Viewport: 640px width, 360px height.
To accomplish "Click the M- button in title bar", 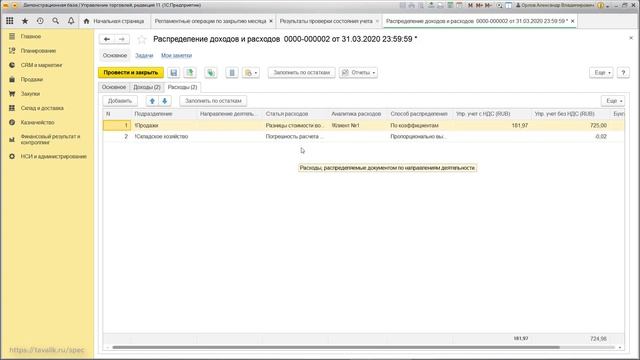I will coord(488,5).
